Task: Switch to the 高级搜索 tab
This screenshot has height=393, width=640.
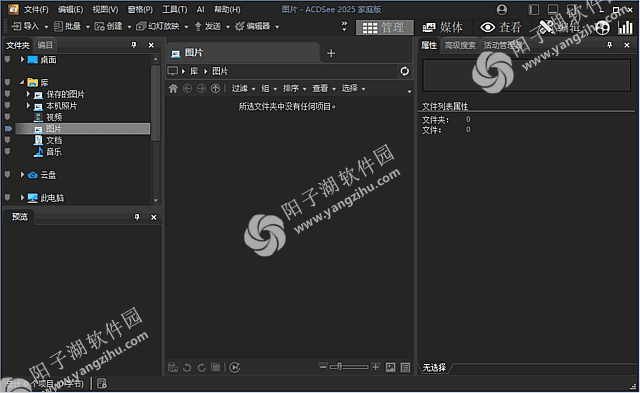Action: coord(460,45)
